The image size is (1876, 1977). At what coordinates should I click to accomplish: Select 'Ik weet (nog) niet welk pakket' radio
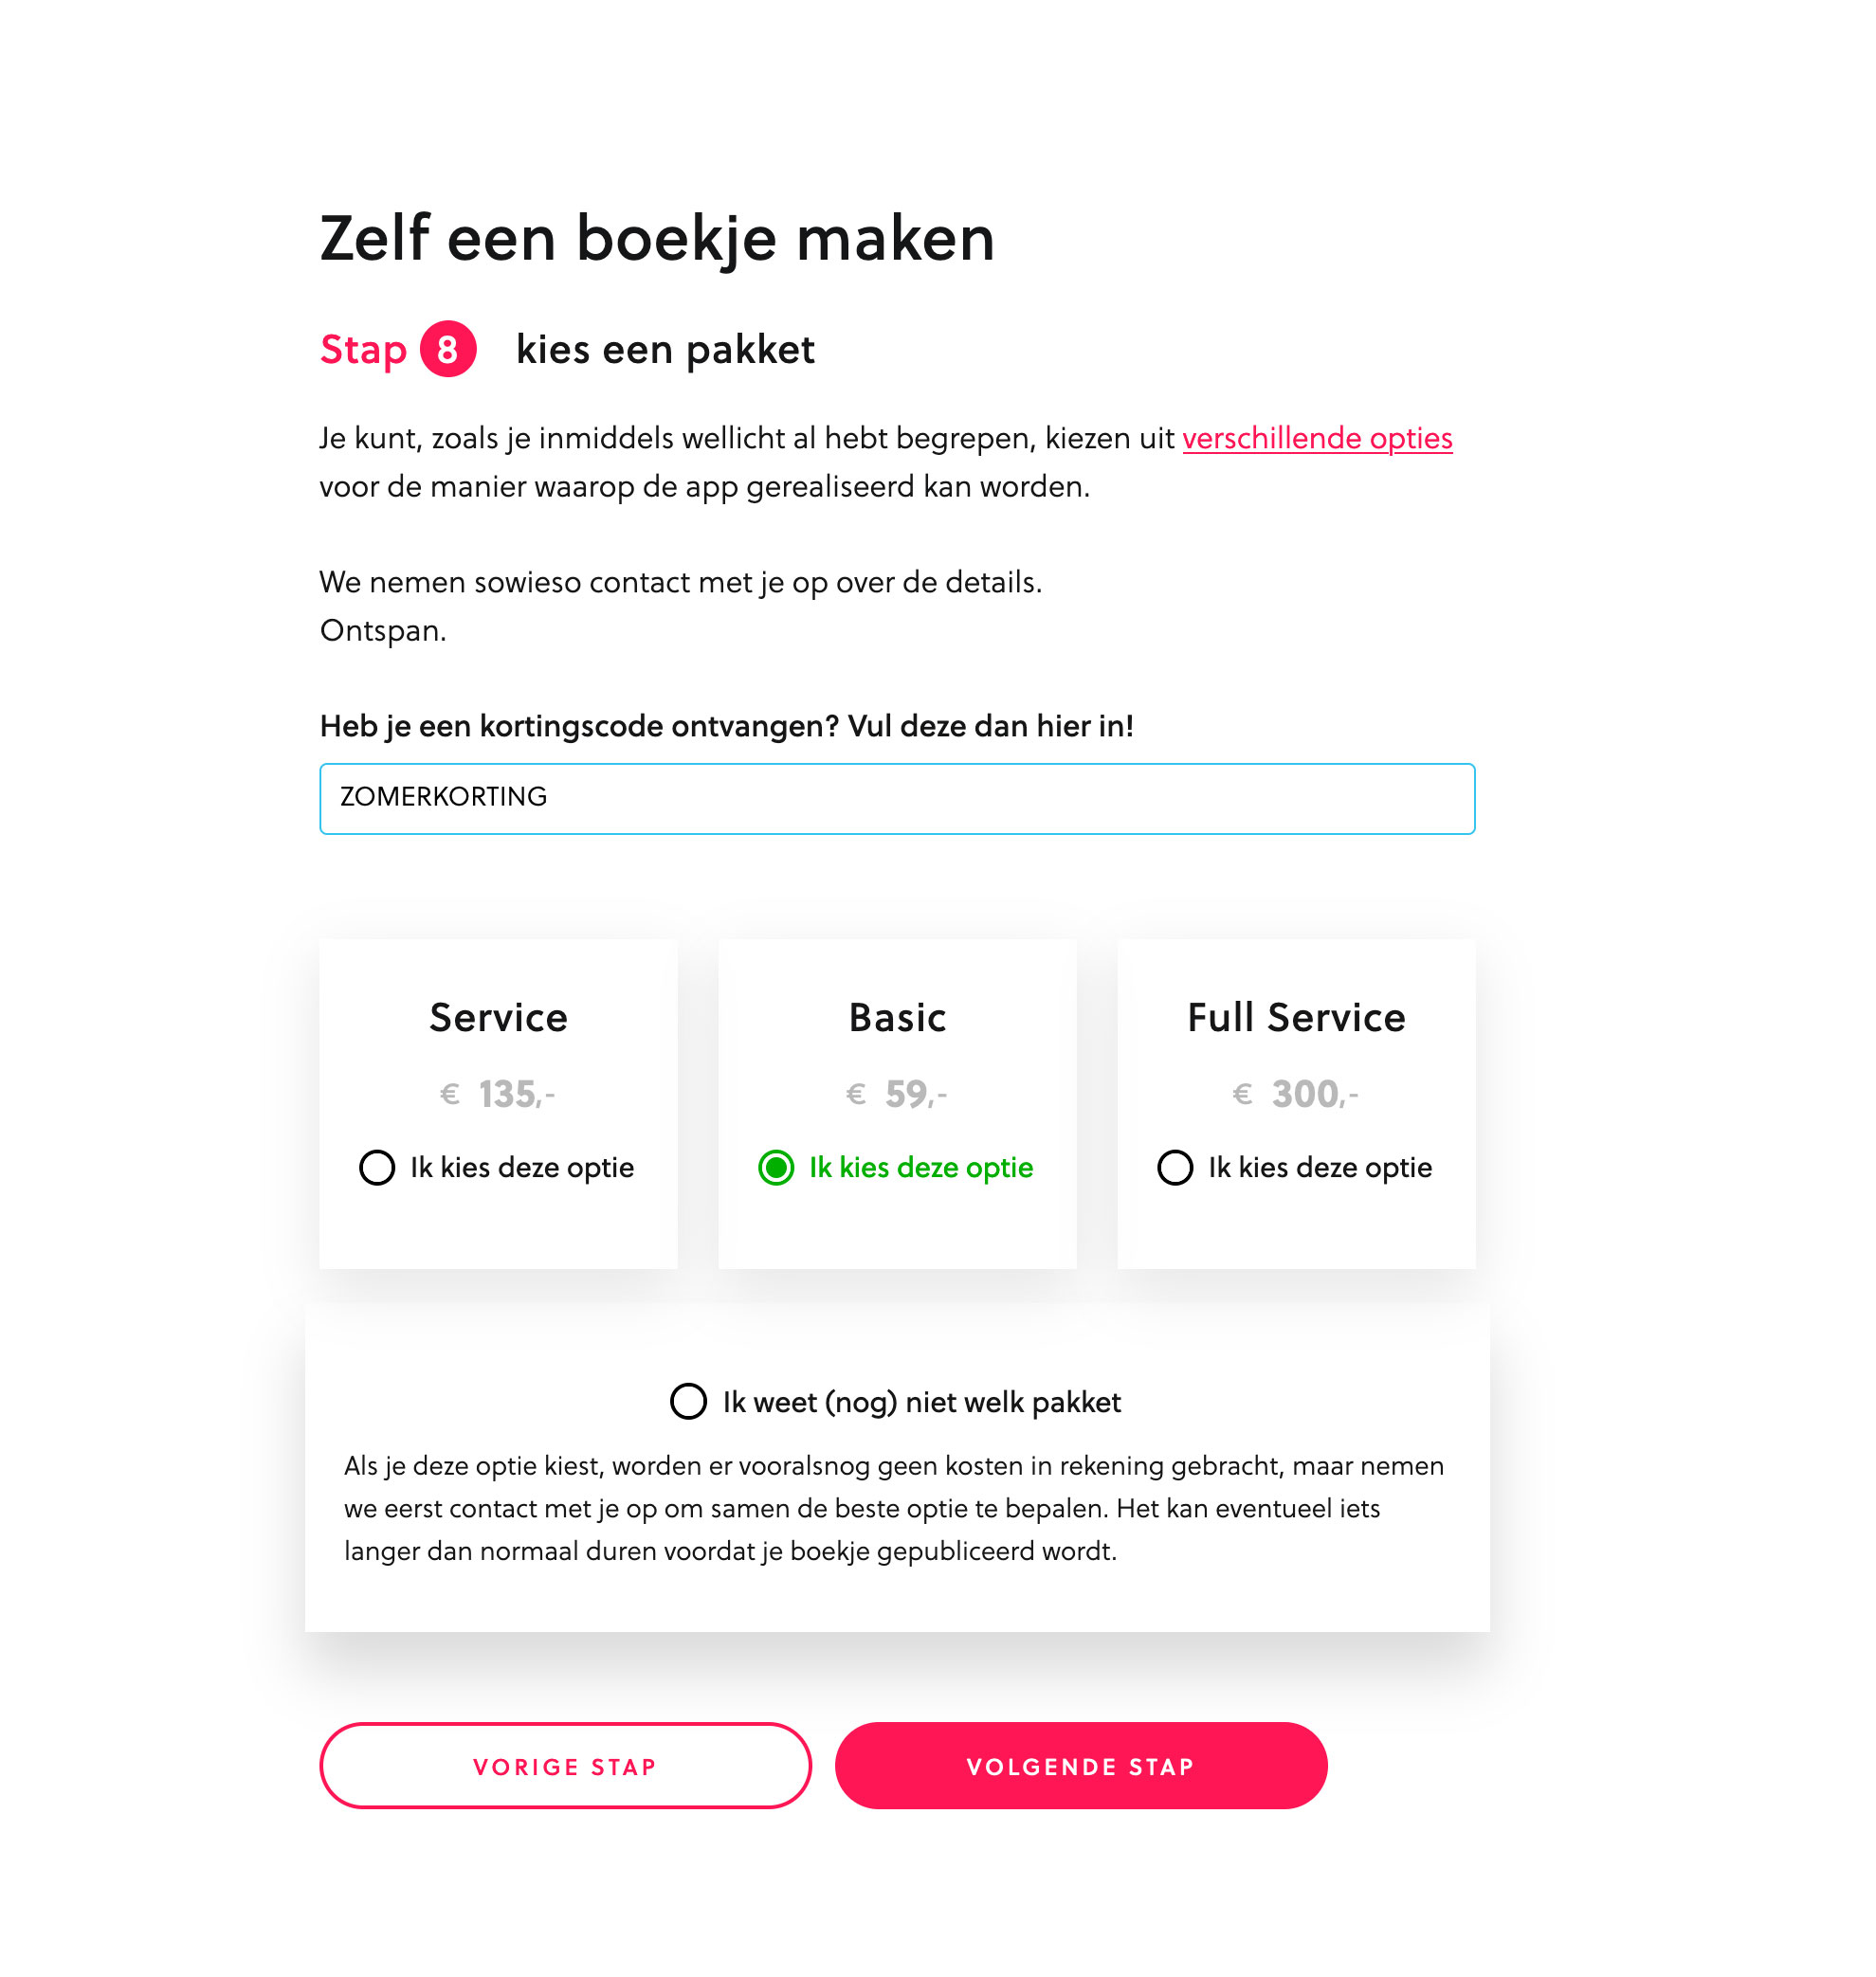(x=688, y=1401)
